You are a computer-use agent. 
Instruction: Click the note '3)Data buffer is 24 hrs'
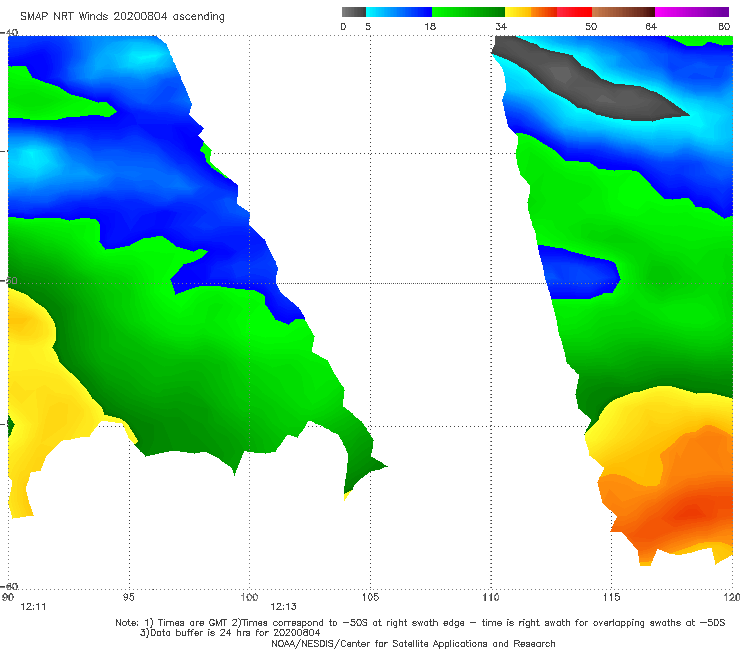[x=230, y=633]
